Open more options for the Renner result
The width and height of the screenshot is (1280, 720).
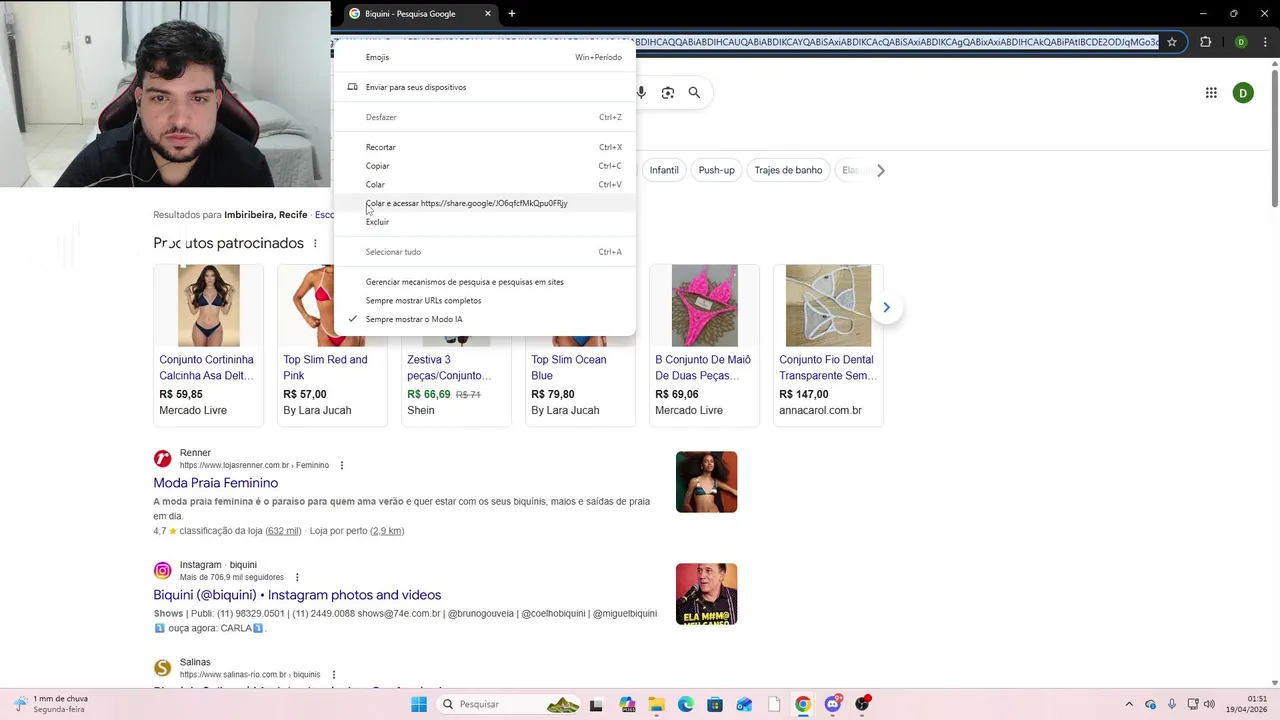click(x=342, y=465)
